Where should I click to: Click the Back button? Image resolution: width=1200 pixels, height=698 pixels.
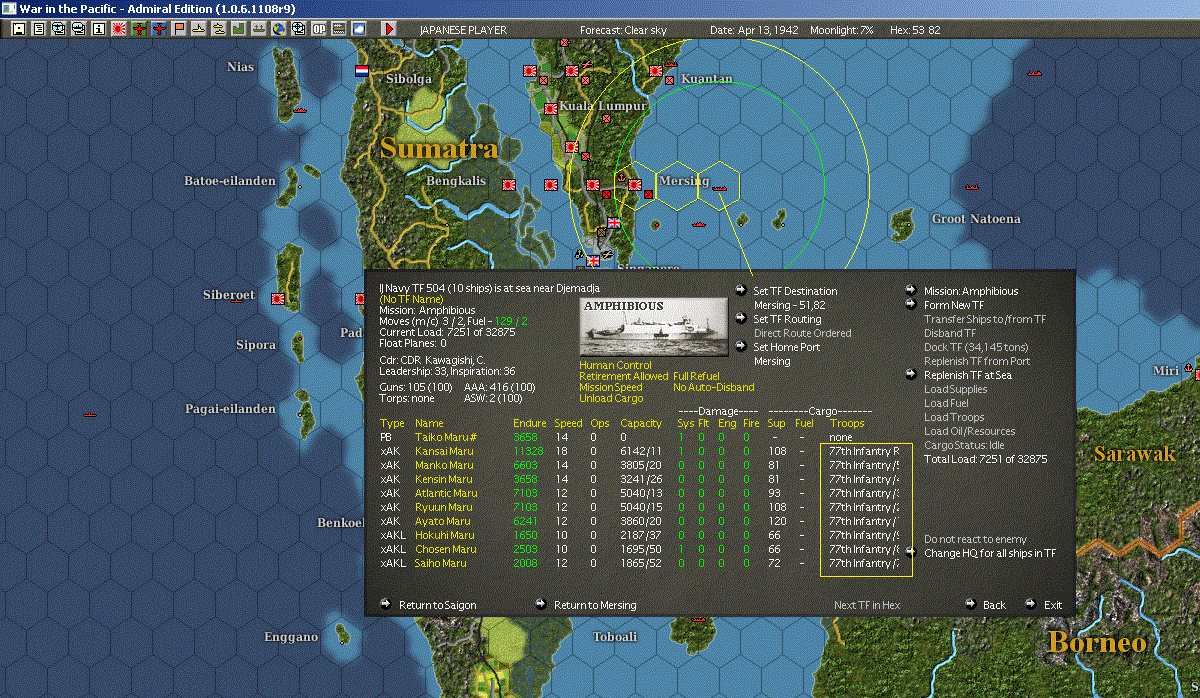[994, 605]
